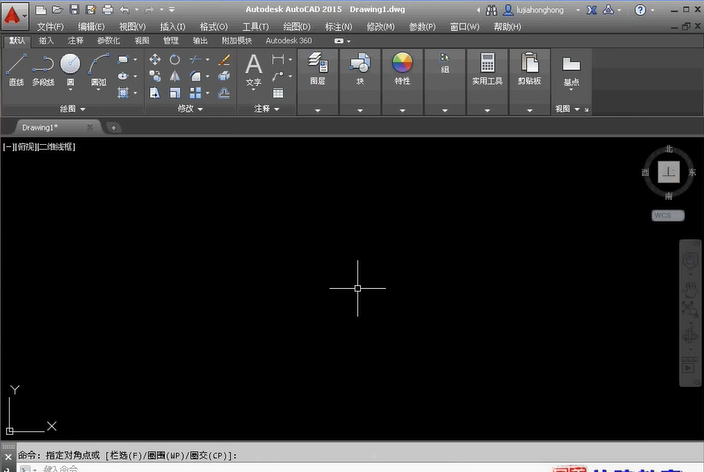Viewport: 704px width, 472px height.
Task: Click the command line input field
Action: 359,468
